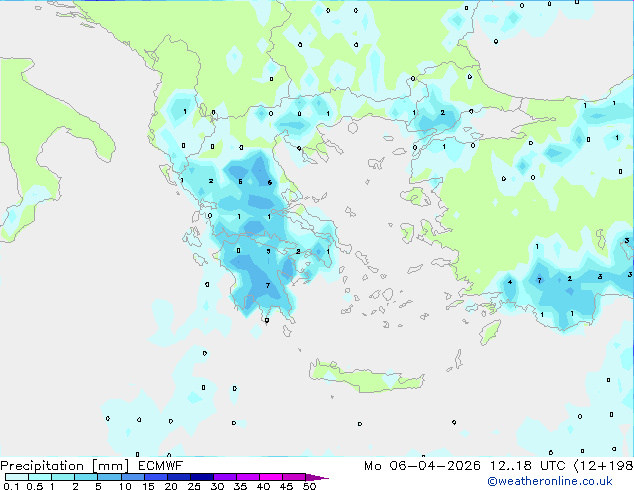Click the '6' precipitation value in central Greece
The width and height of the screenshot is (634, 490).
coord(270,183)
